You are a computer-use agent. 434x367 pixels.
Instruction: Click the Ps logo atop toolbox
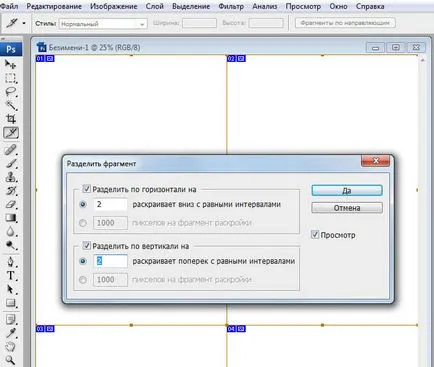[x=11, y=49]
